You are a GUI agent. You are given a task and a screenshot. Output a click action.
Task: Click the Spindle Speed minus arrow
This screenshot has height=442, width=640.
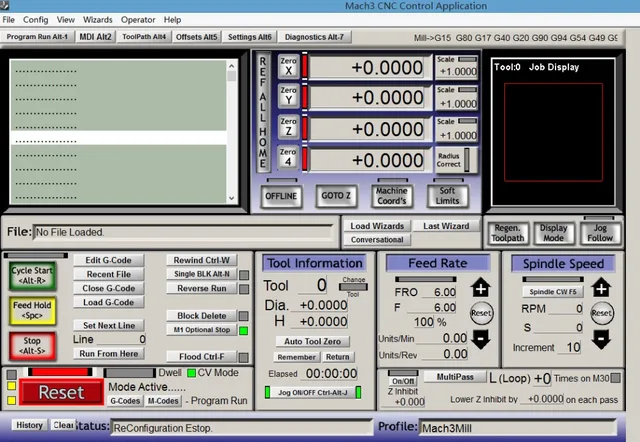(x=601, y=340)
